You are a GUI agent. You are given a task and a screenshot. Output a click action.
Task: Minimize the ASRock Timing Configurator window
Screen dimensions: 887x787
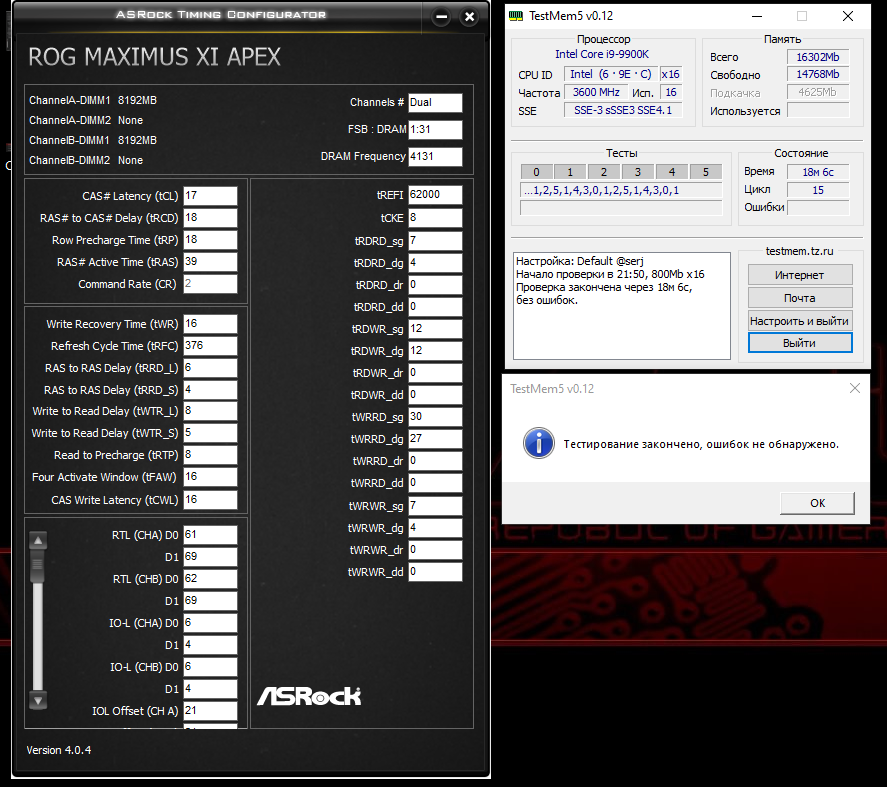point(441,17)
